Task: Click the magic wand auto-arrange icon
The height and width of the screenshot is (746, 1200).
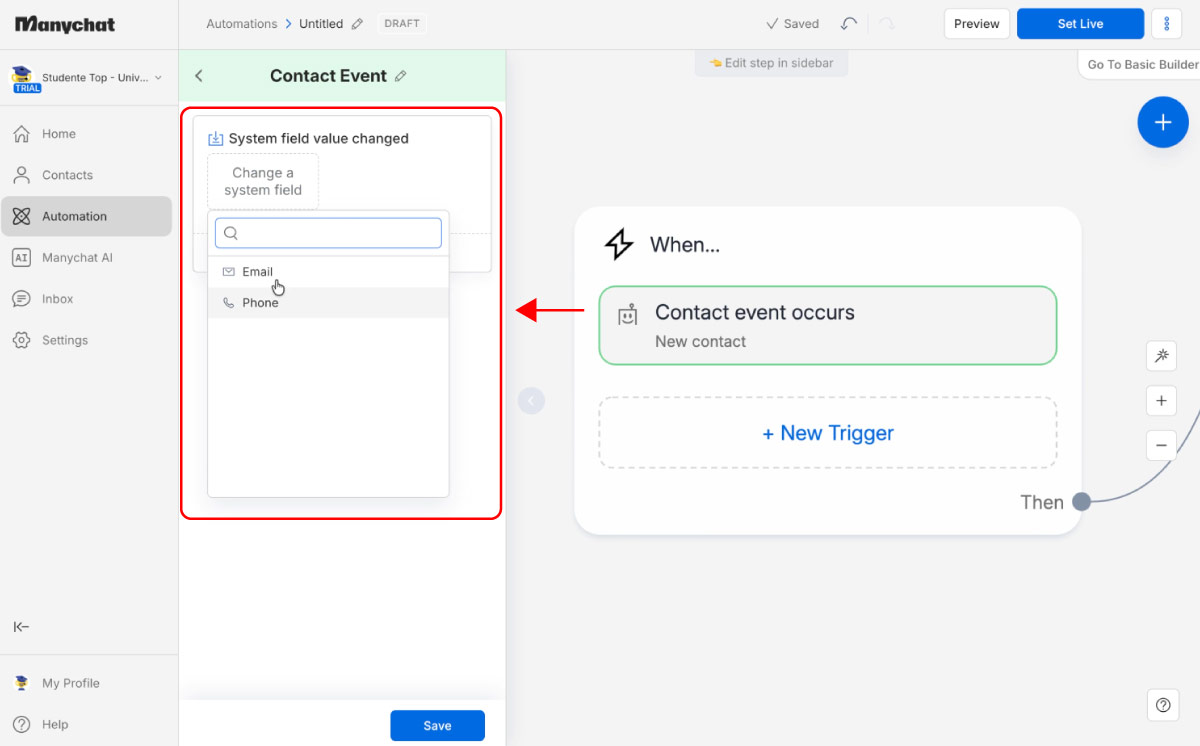Action: click(x=1161, y=356)
